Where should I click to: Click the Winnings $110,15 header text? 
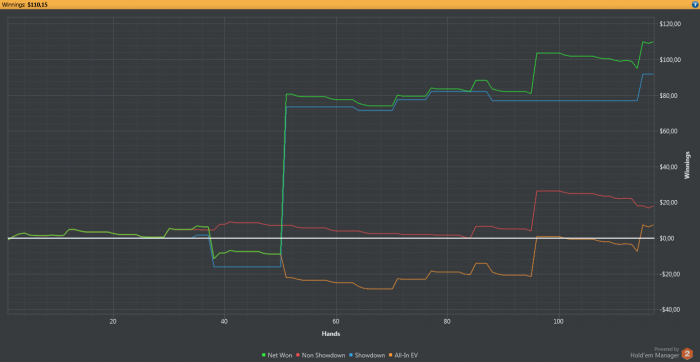coord(25,4)
